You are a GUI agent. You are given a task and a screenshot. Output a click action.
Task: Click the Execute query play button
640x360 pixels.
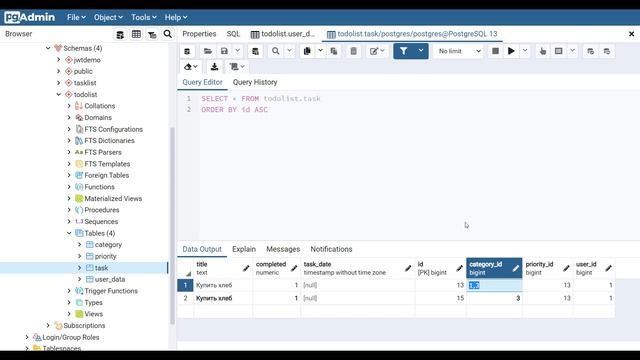point(511,51)
